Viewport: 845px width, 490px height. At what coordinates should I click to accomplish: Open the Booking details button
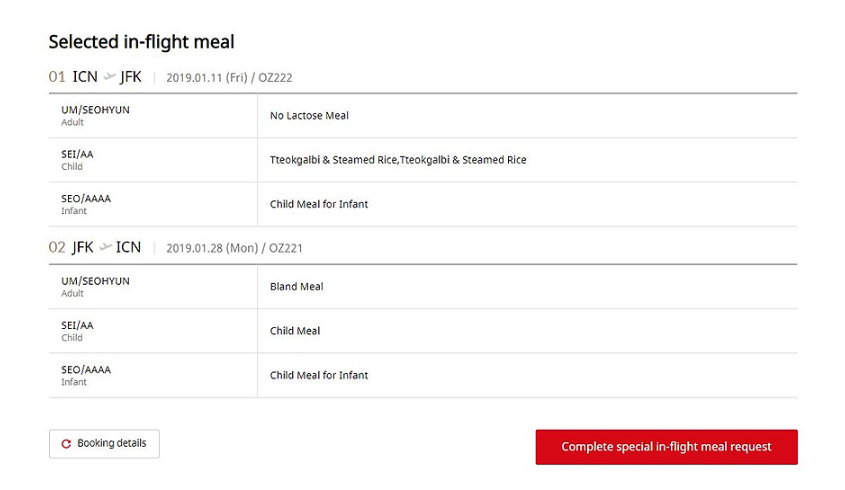pos(104,444)
